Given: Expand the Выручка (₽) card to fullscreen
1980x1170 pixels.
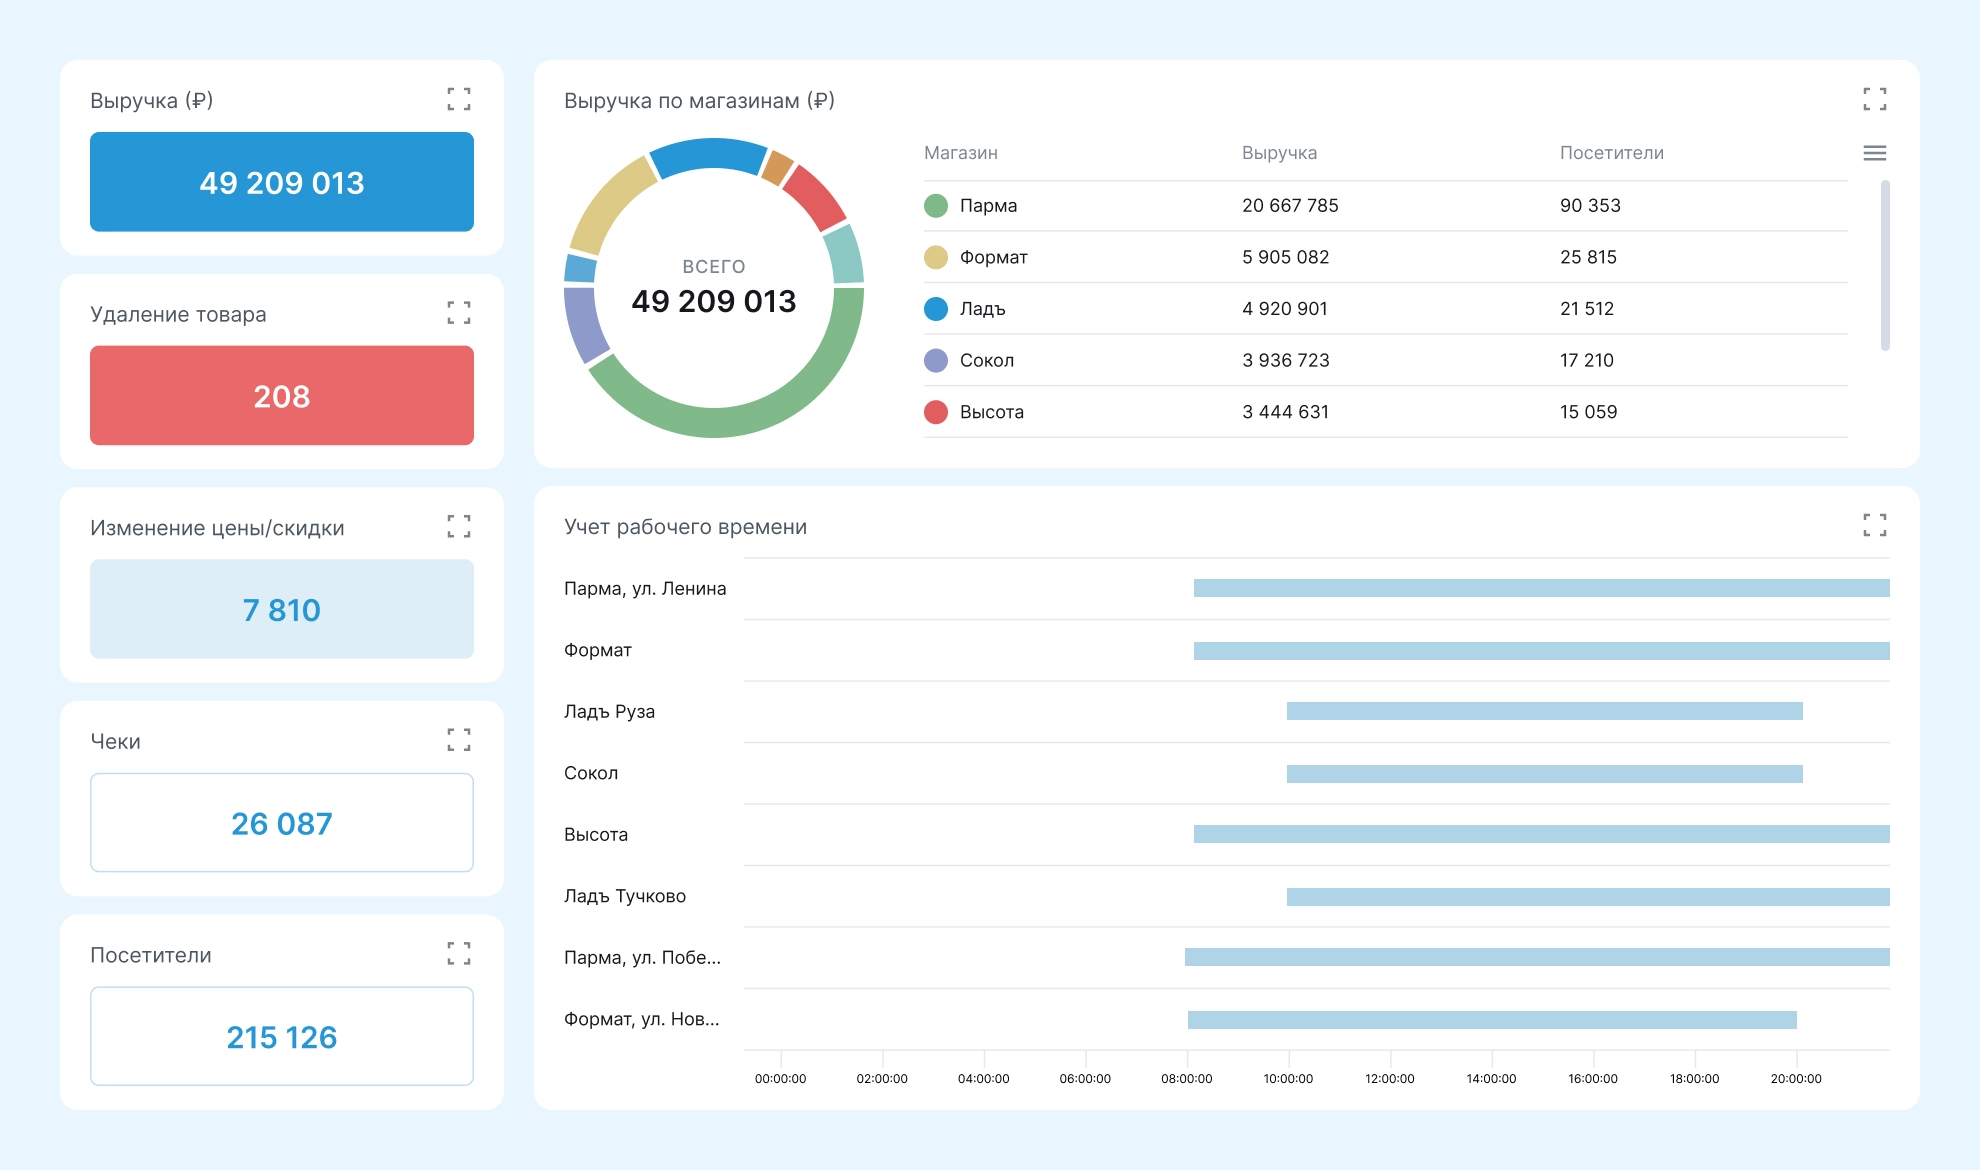Looking at the screenshot, I should [x=459, y=99].
